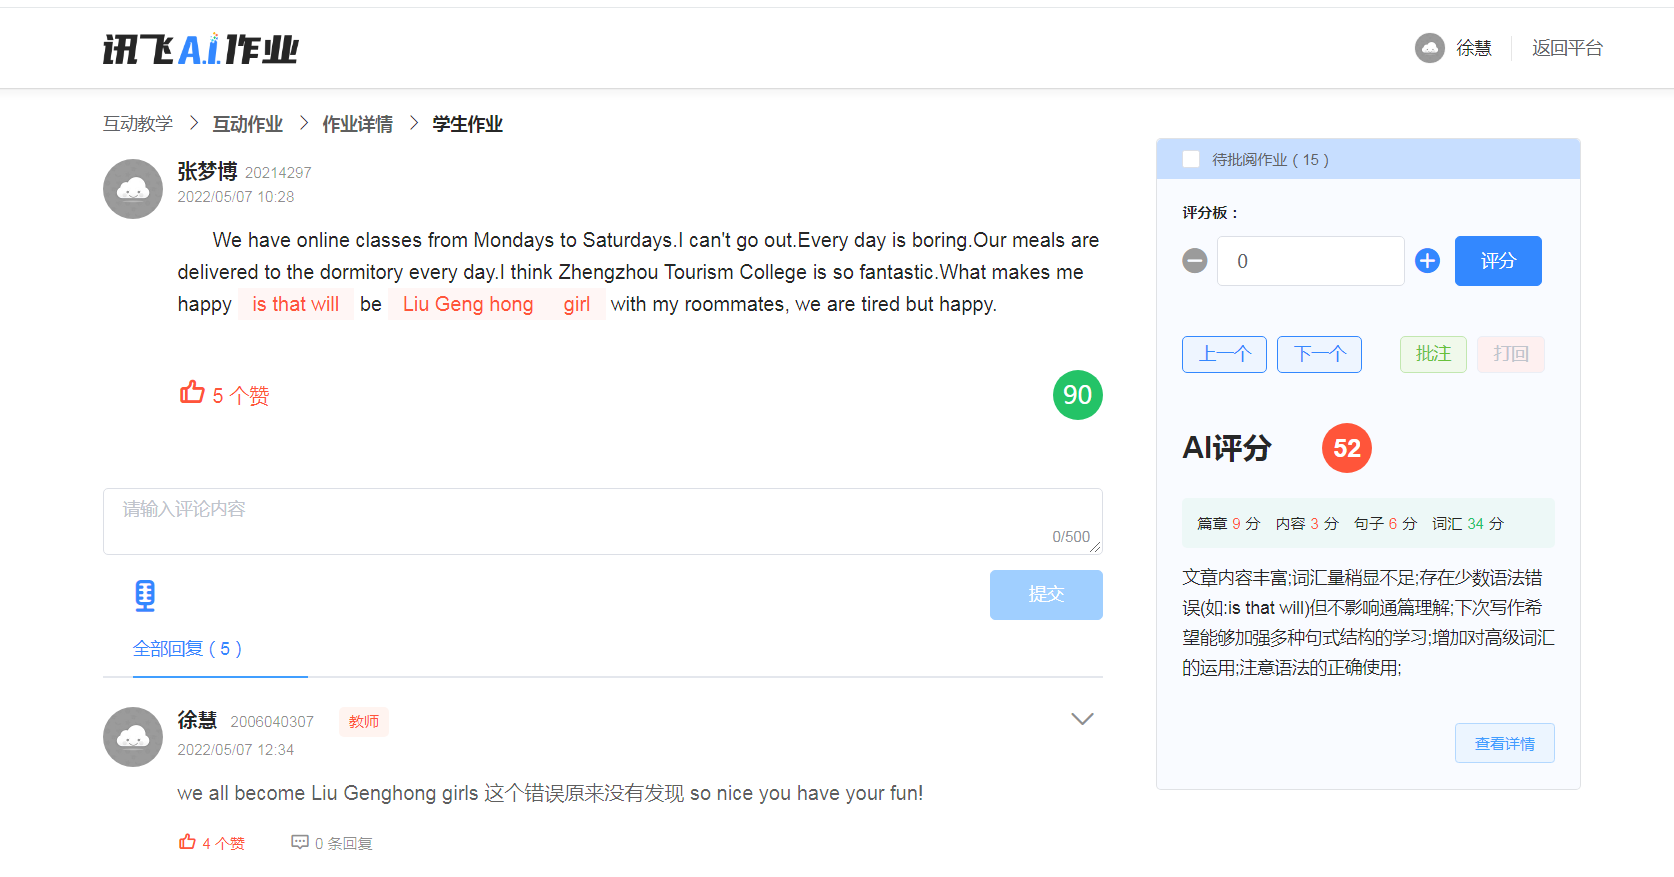Click the 评分 button
Image resolution: width=1674 pixels, height=877 pixels.
(1497, 261)
